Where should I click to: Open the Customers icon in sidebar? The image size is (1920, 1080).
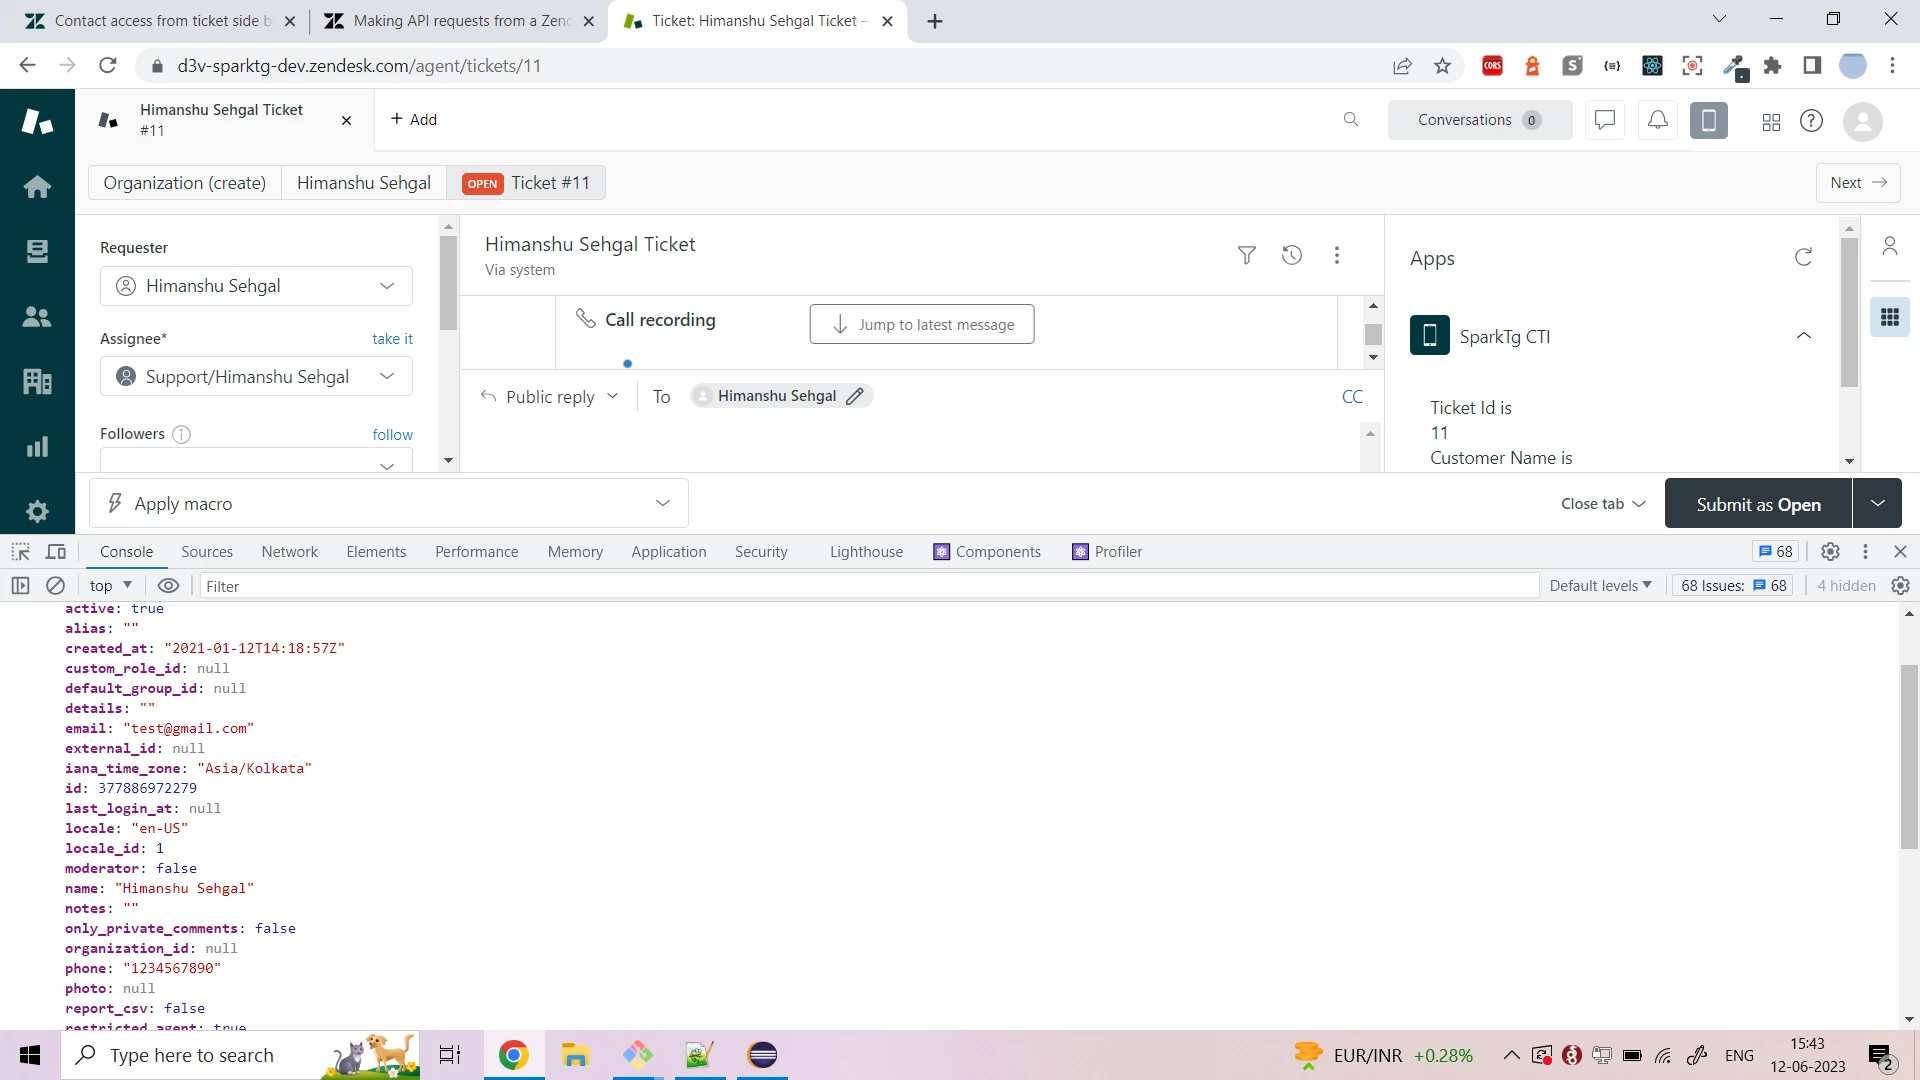(37, 317)
